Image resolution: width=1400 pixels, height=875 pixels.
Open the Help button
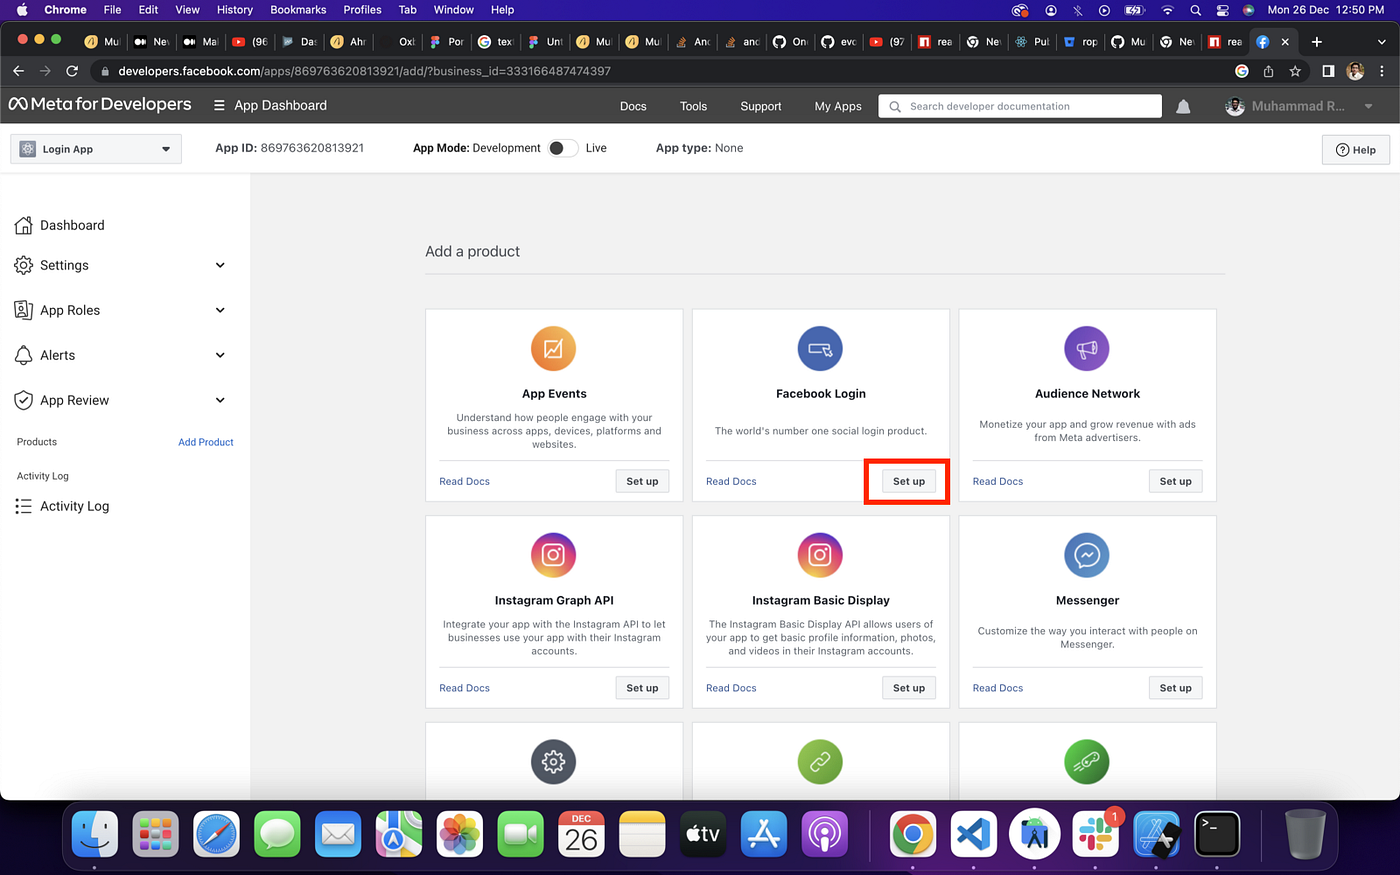pos(1356,149)
